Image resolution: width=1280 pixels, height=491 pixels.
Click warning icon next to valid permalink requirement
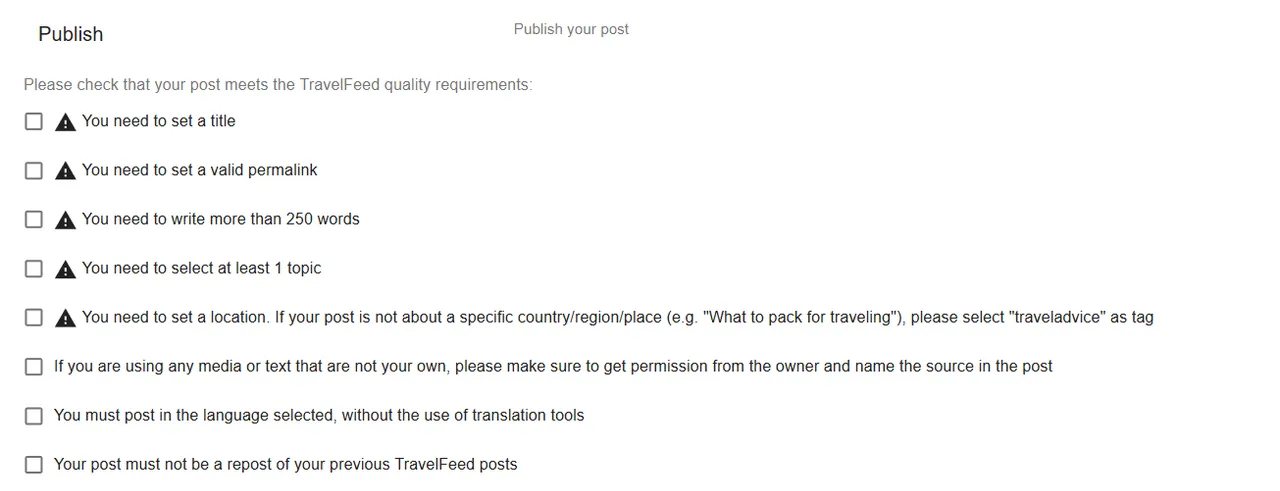(65, 171)
